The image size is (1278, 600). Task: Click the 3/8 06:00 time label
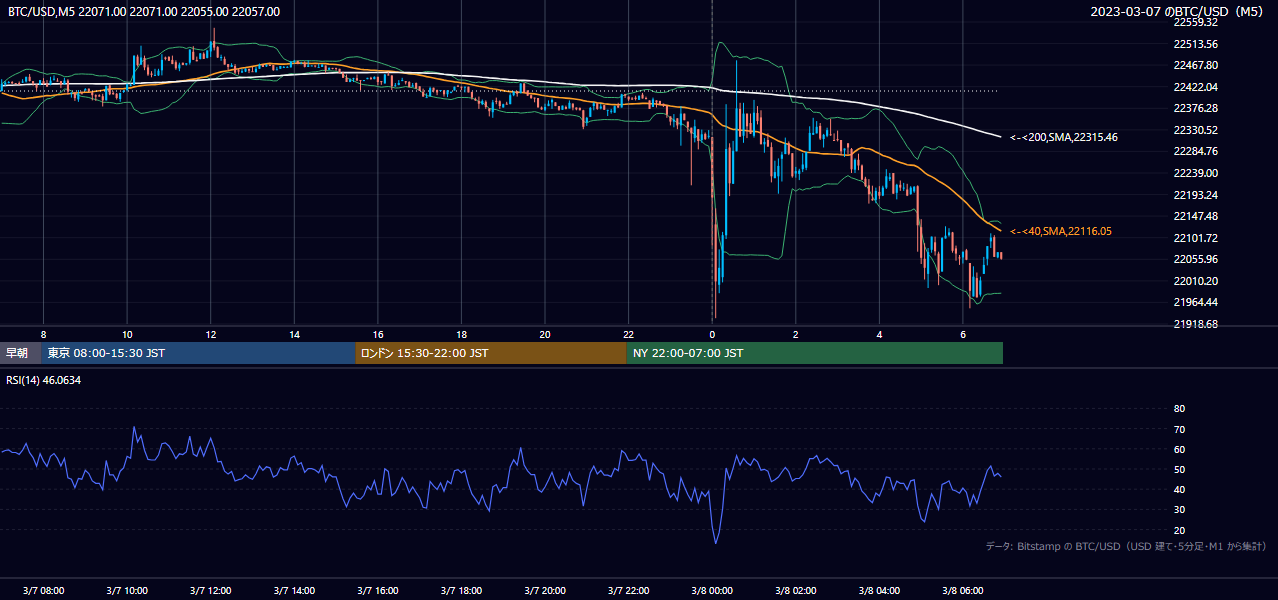[x=963, y=591]
